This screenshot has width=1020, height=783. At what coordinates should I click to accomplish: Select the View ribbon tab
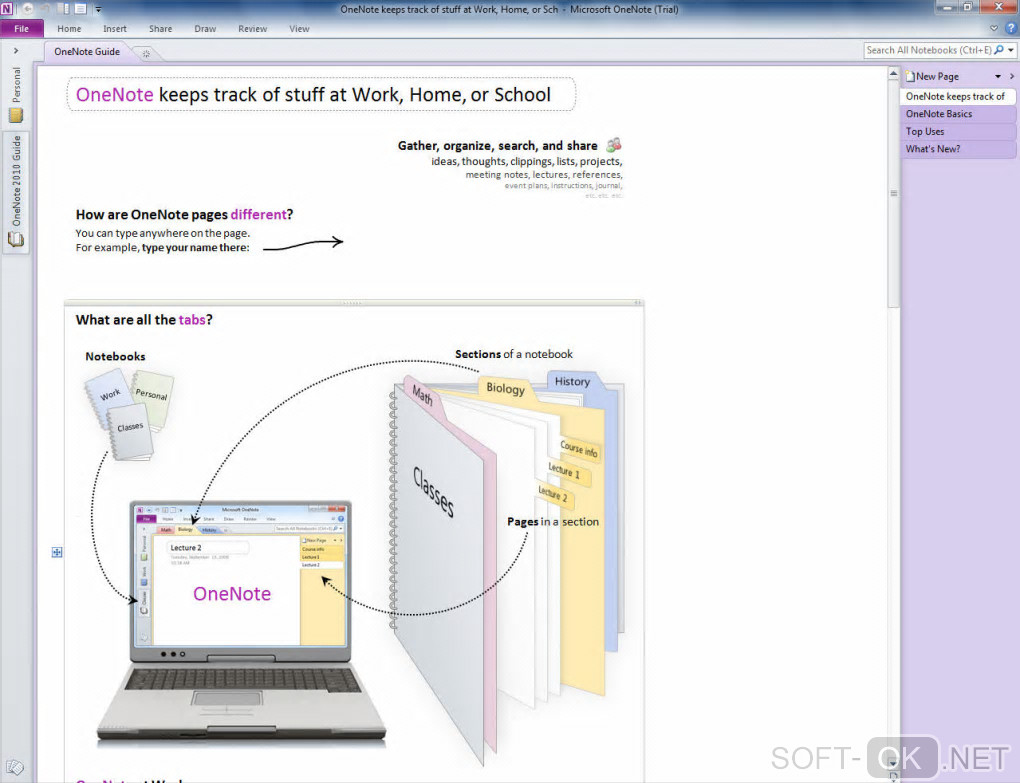click(x=299, y=29)
